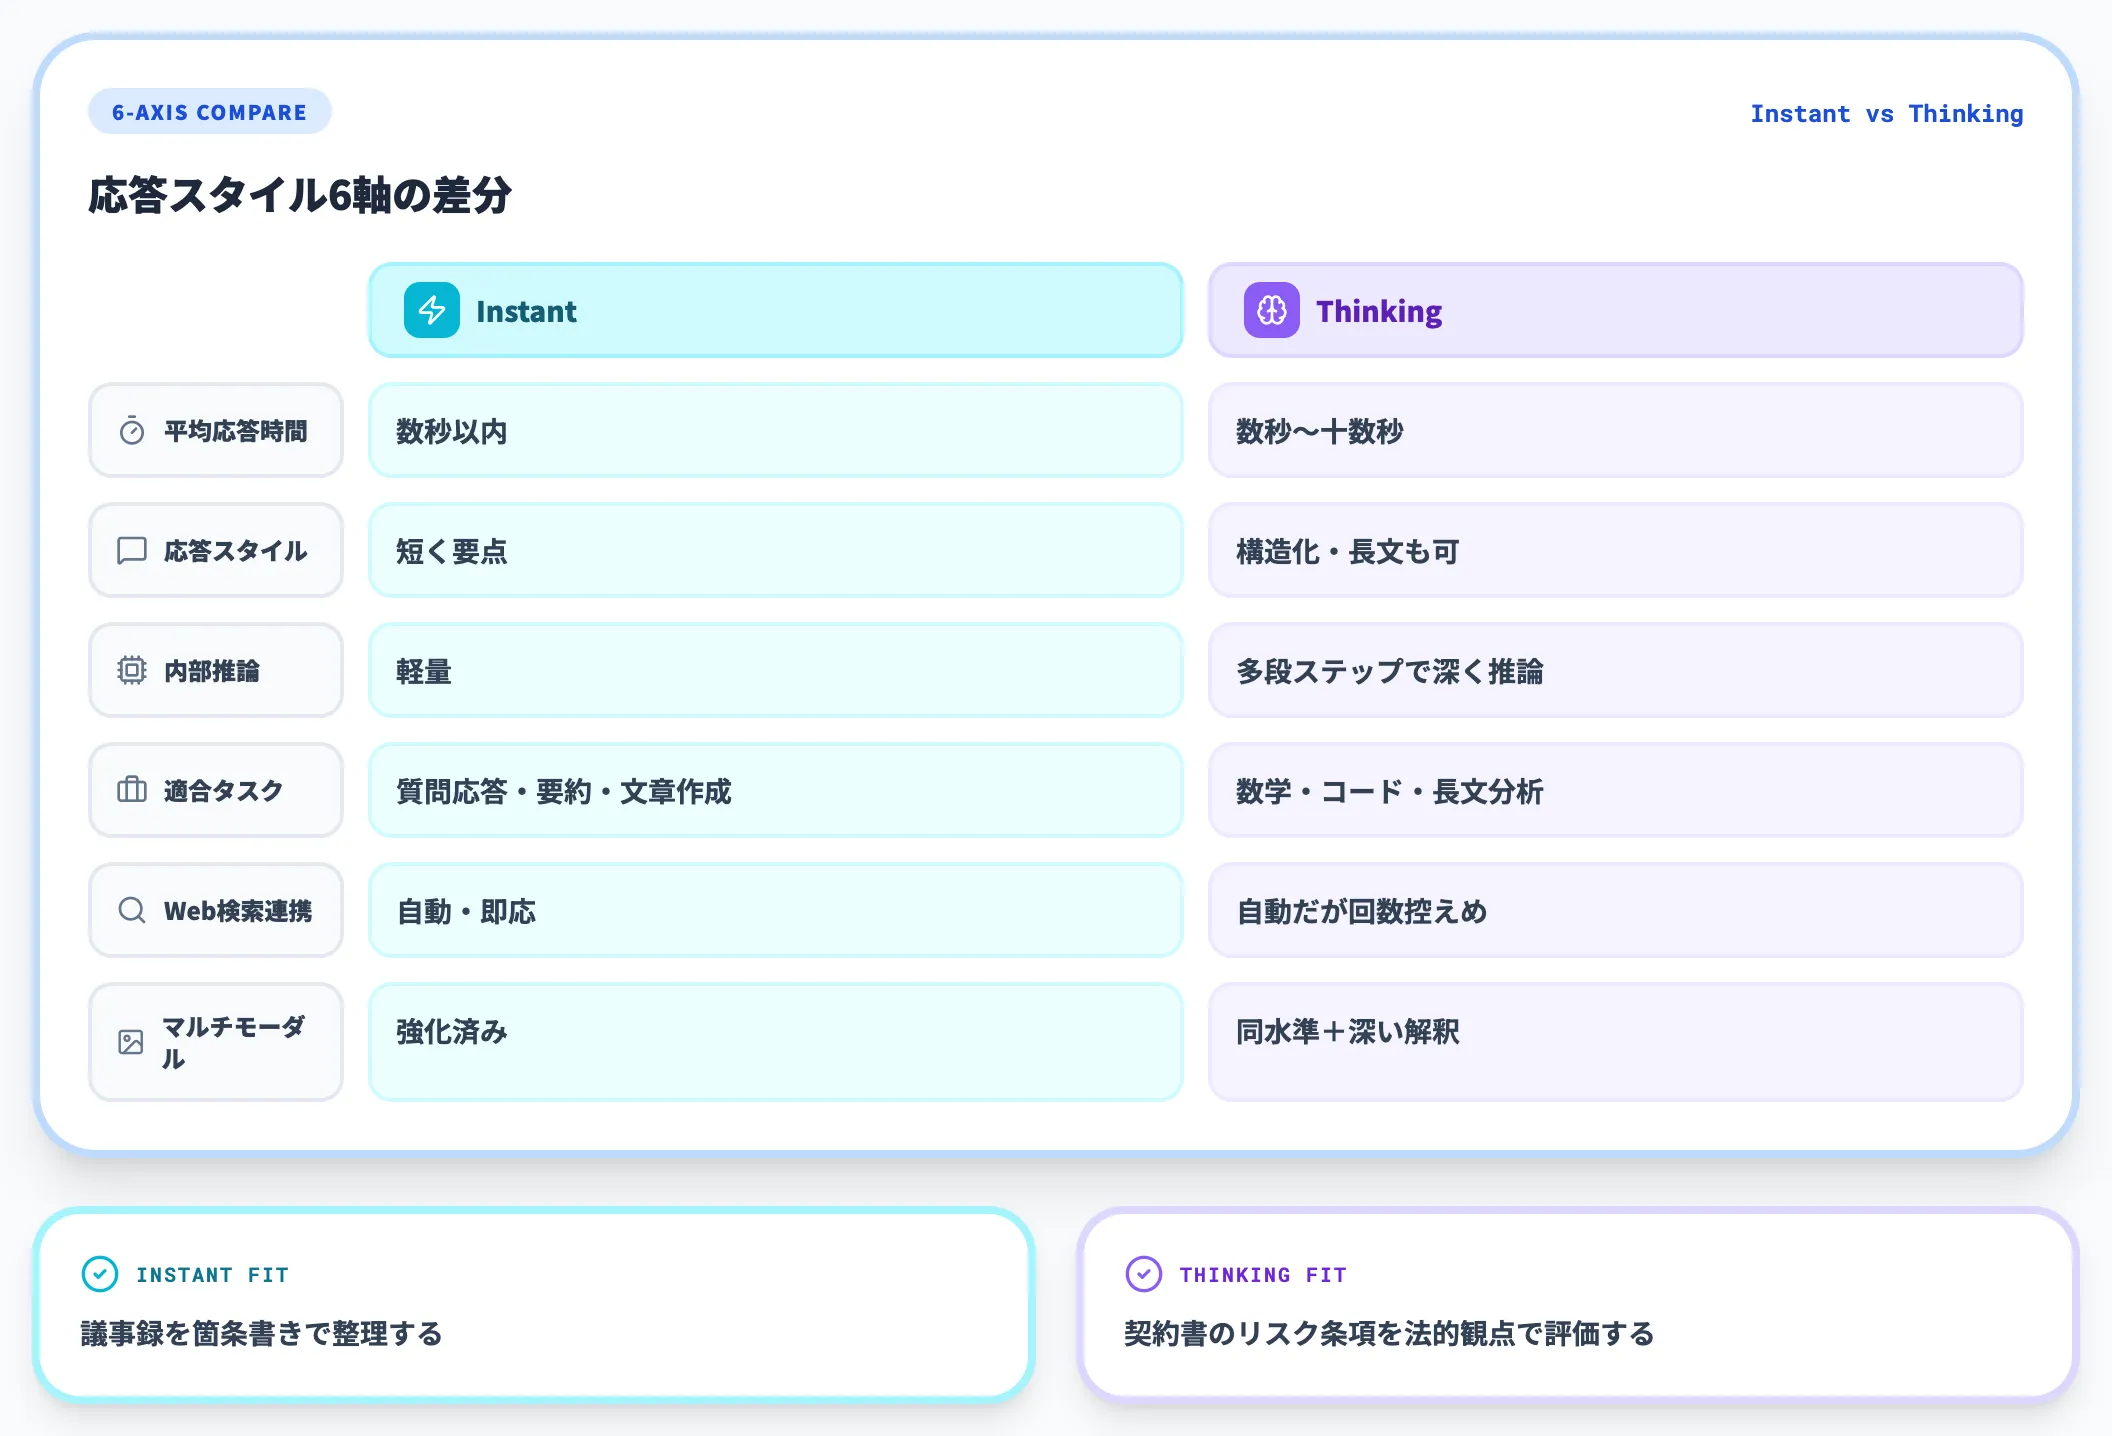2112x1436 pixels.
Task: Click the 6-AXIS COMPARE badge
Action: [x=210, y=112]
